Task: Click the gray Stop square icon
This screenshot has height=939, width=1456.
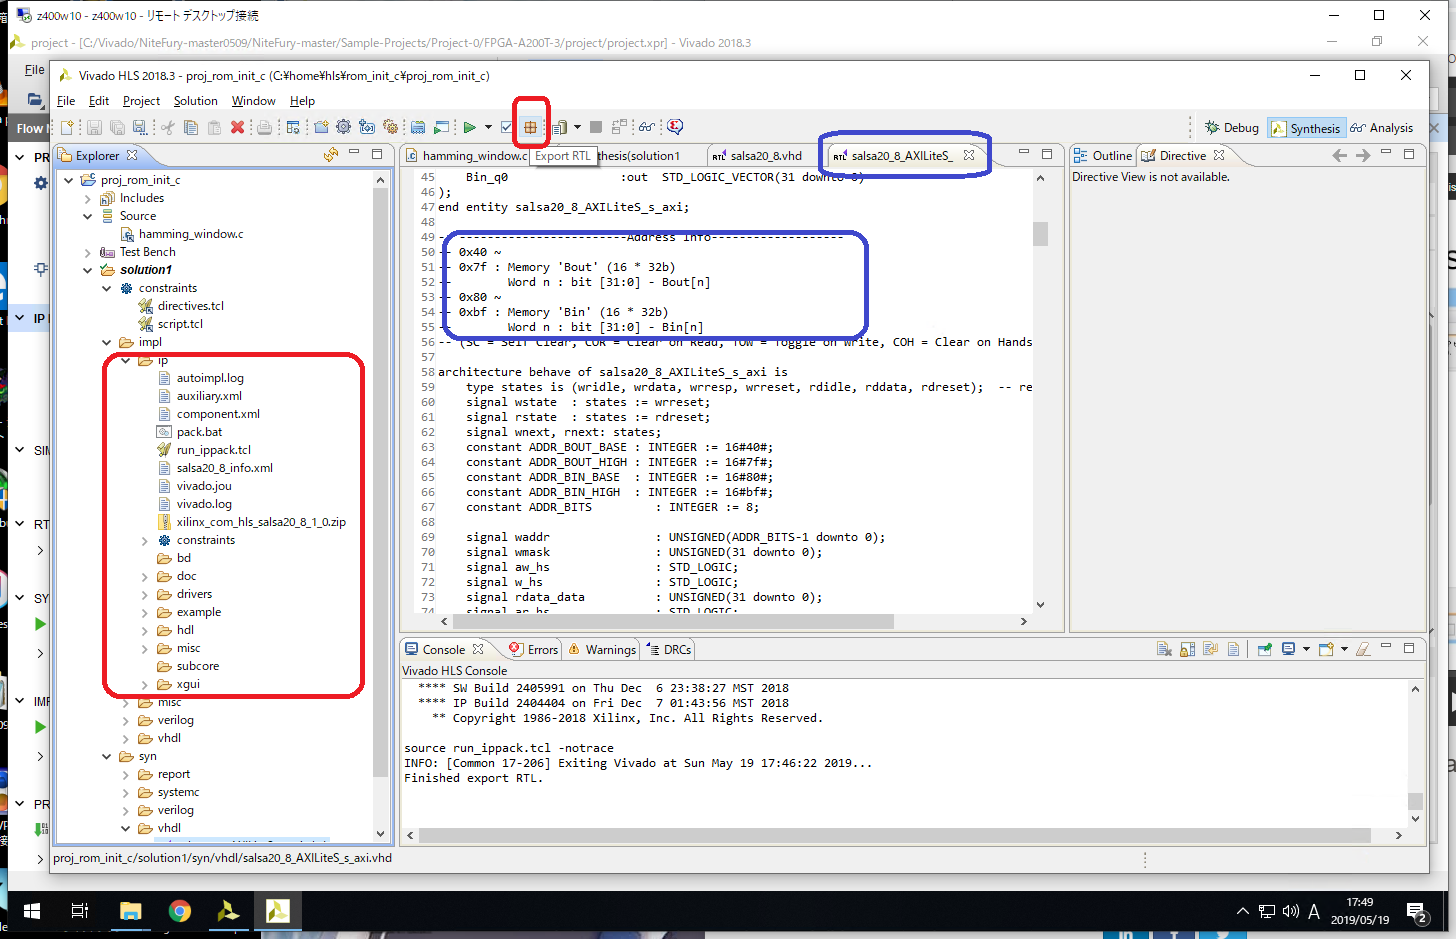Action: coord(596,127)
